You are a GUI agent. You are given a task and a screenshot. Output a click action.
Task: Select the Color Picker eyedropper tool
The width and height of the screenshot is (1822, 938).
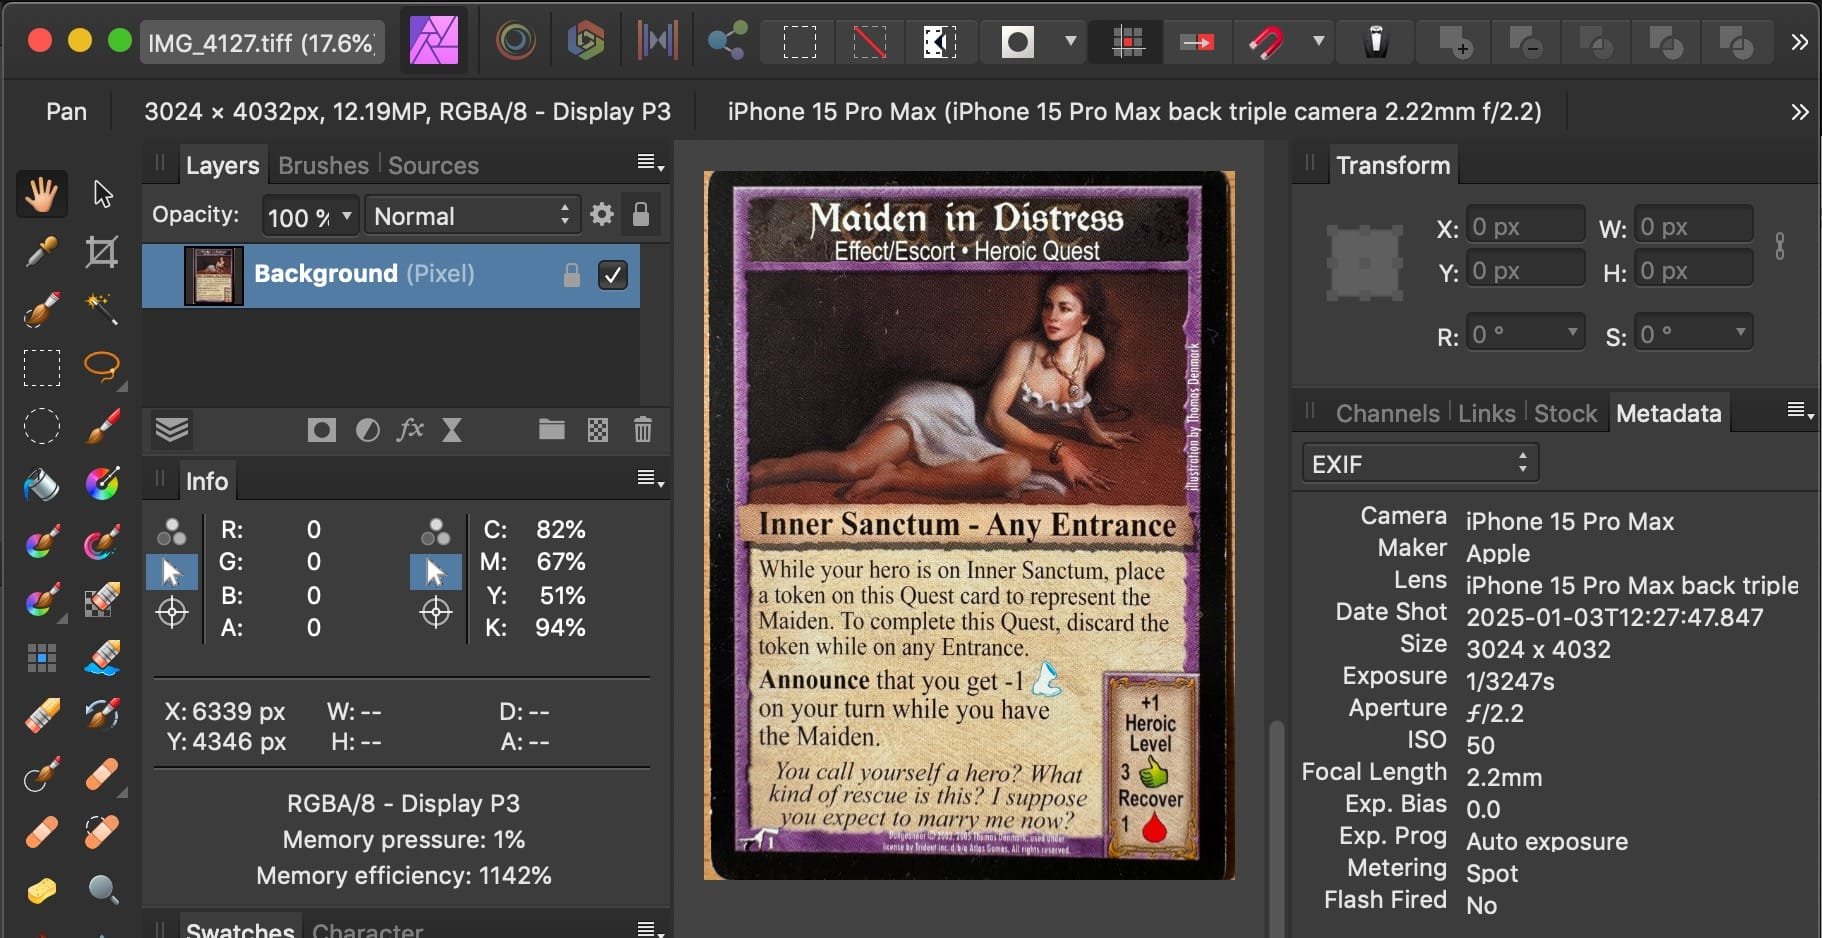[x=41, y=251]
